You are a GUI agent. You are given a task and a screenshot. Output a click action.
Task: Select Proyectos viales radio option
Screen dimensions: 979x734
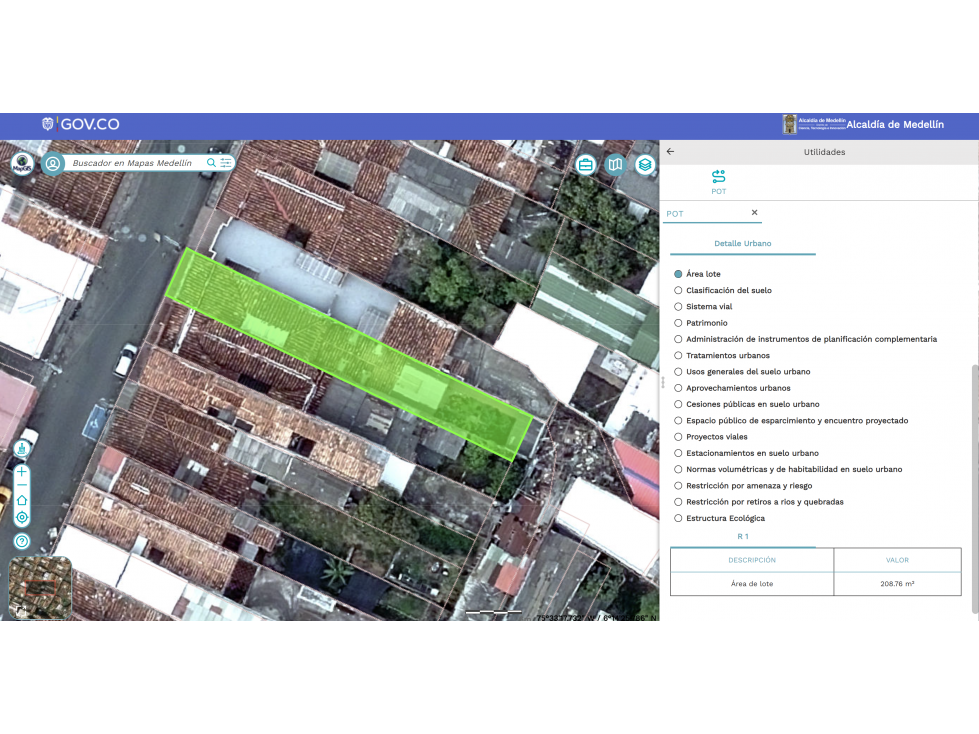[x=678, y=437]
